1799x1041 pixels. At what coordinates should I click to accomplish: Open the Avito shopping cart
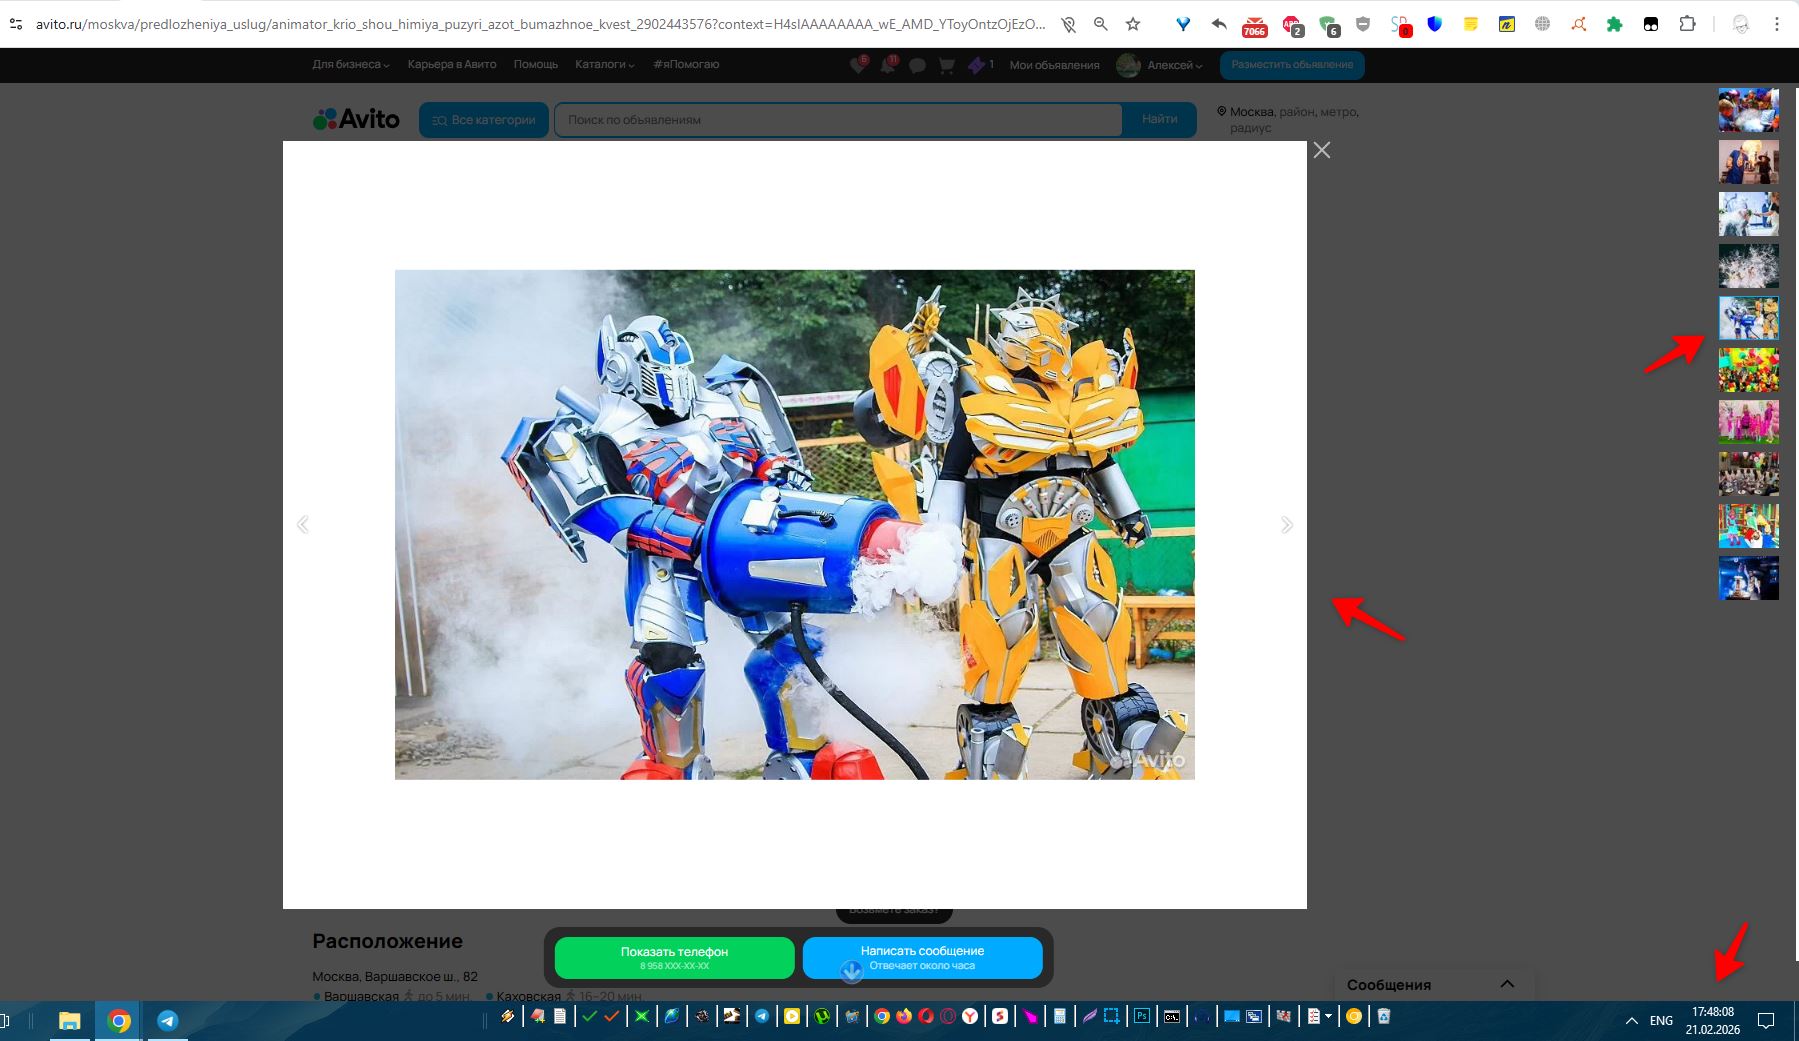[946, 65]
